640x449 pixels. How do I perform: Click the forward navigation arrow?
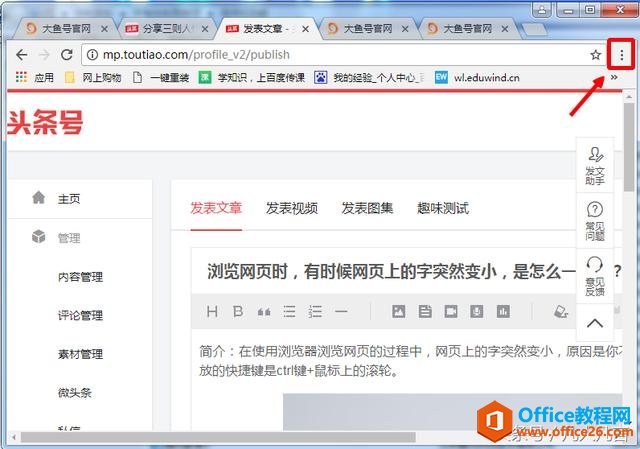pos(44,54)
